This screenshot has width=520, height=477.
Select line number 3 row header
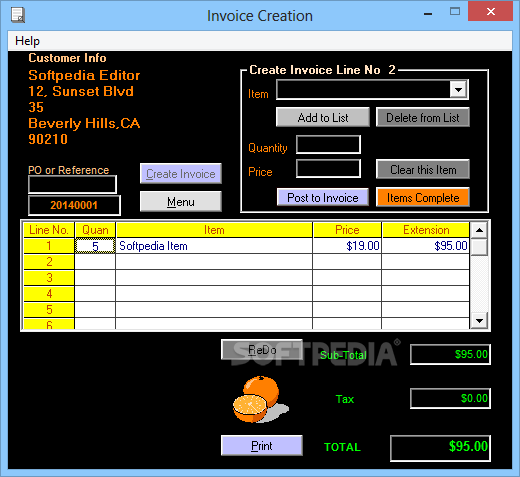click(x=49, y=278)
